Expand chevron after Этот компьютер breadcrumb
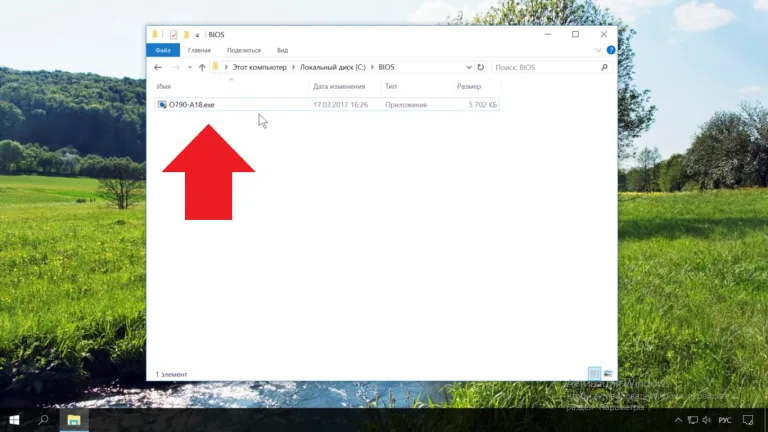 [293, 67]
